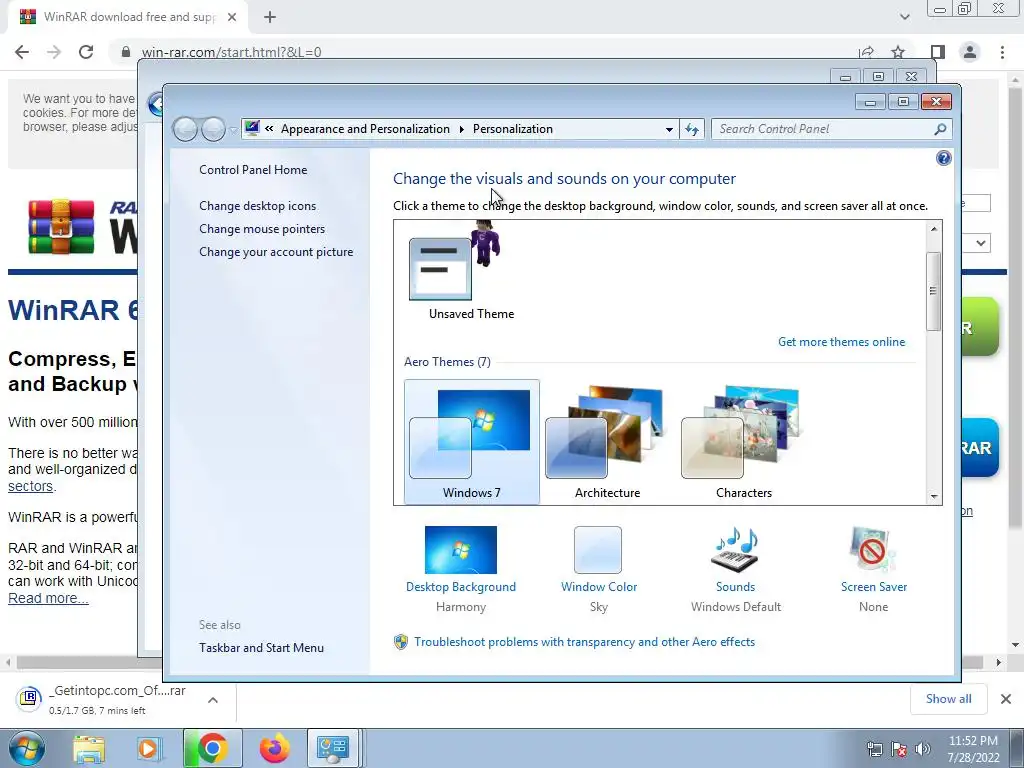Open Taskbar and Start Menu link
Viewport: 1024px width, 768px height.
(x=261, y=648)
